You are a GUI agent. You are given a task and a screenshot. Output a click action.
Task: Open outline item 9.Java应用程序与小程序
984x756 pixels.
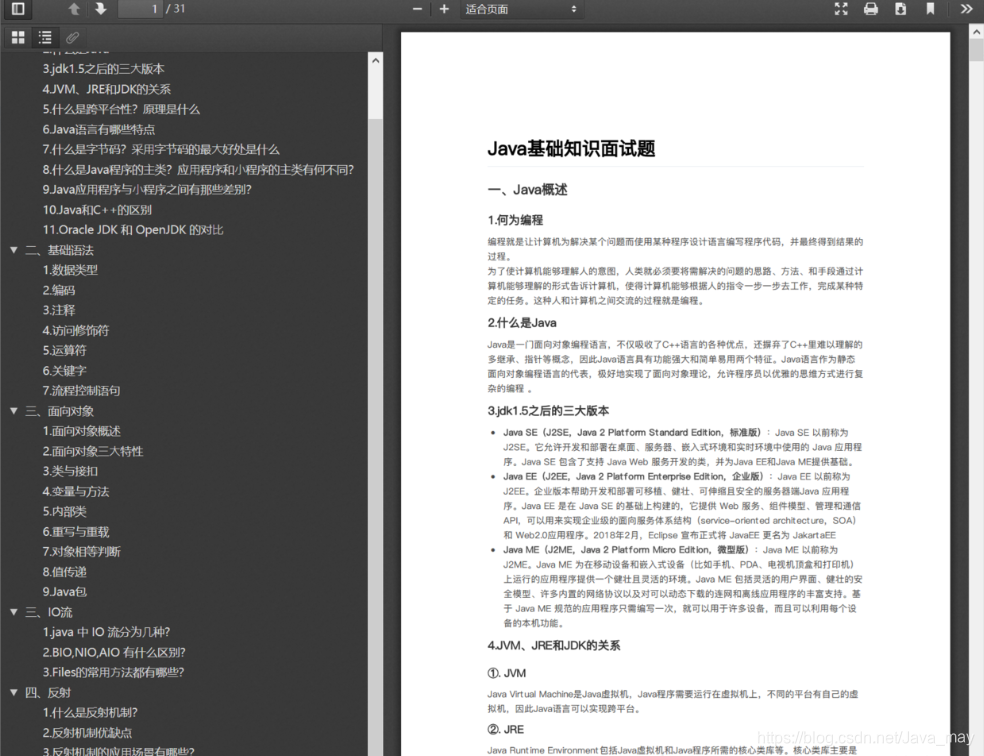[147, 189]
